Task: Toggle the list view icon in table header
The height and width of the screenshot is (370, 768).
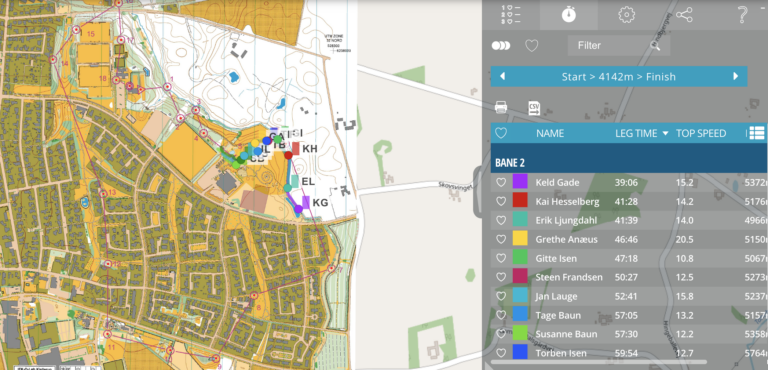Action: coord(757,133)
